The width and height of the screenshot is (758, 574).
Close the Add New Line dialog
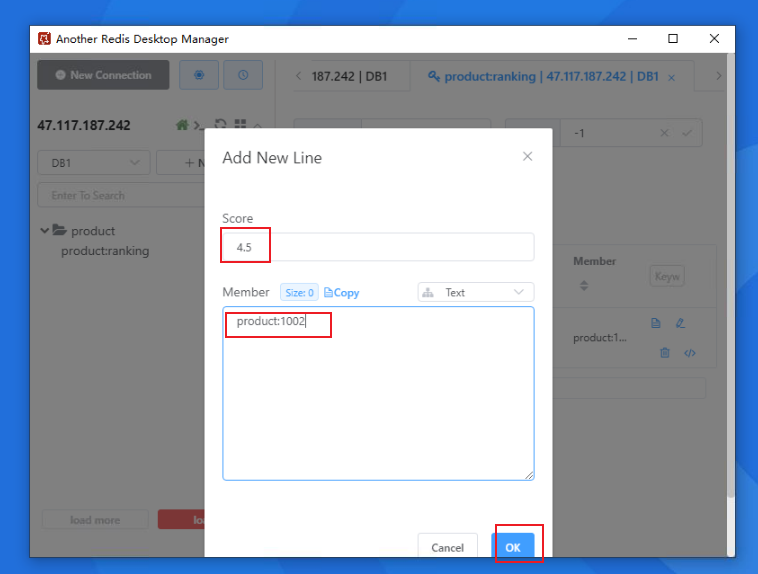pyautogui.click(x=527, y=156)
